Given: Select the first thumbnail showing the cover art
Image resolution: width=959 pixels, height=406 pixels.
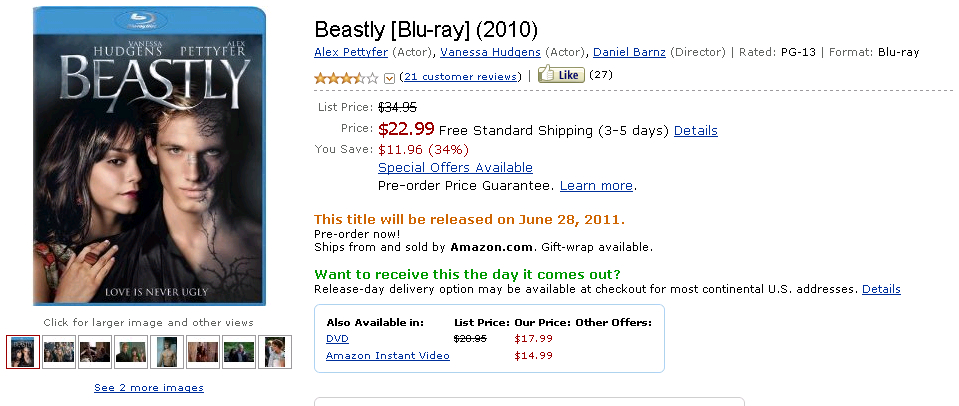Looking at the screenshot, I should [23, 352].
